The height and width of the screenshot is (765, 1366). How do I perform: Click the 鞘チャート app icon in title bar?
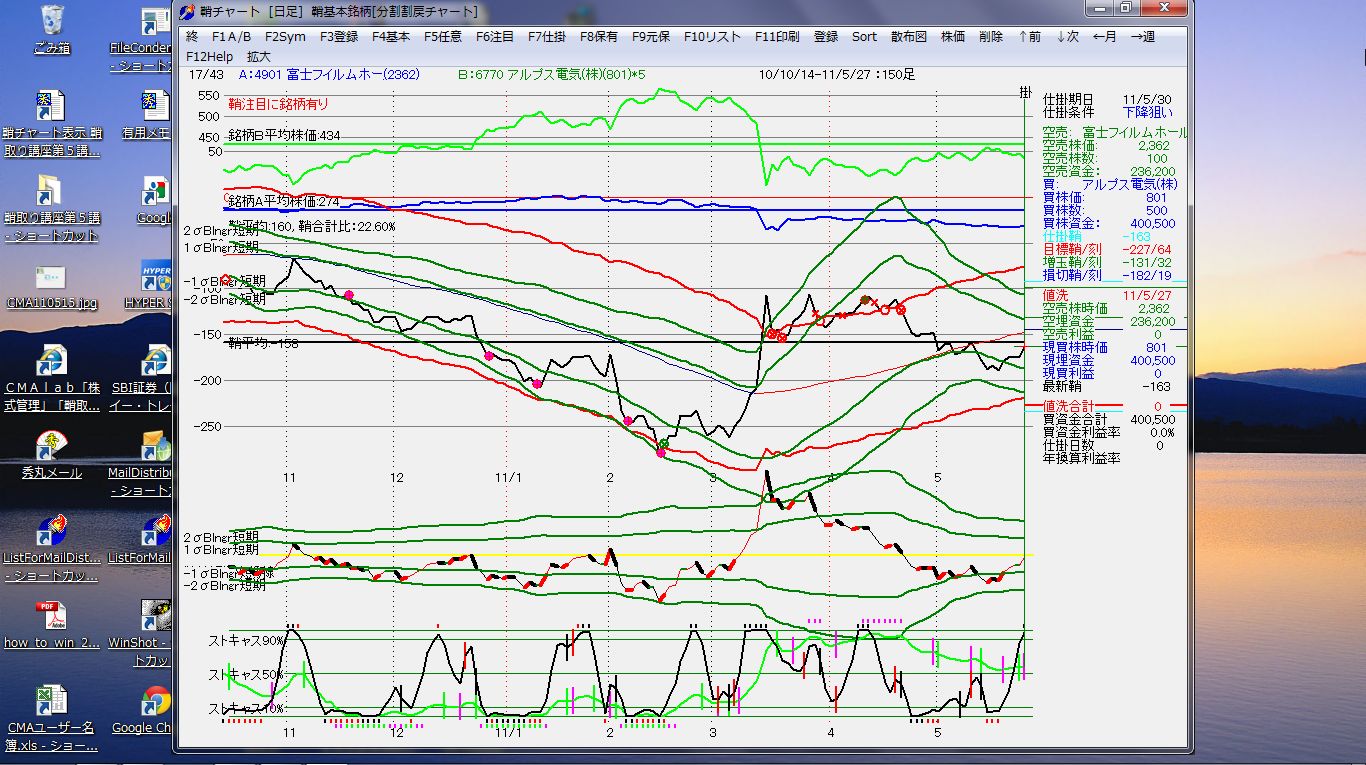187,11
